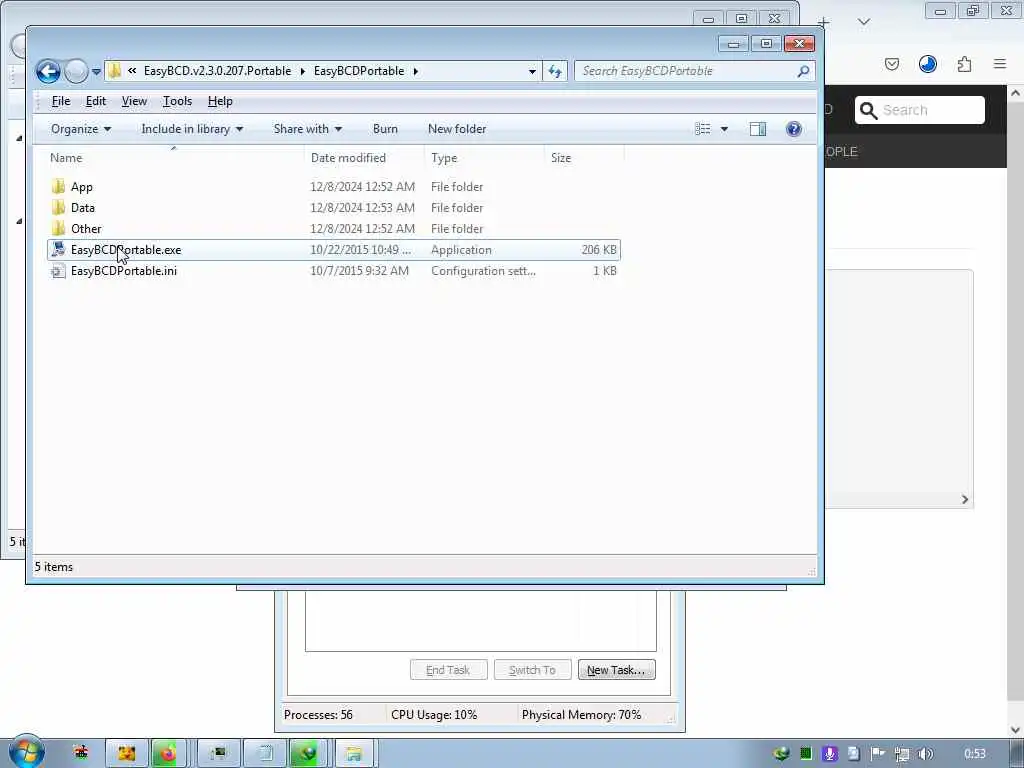1024x768 pixels.
Task: Show hidden path levels via double-chevron in address bar
Action: point(132,71)
